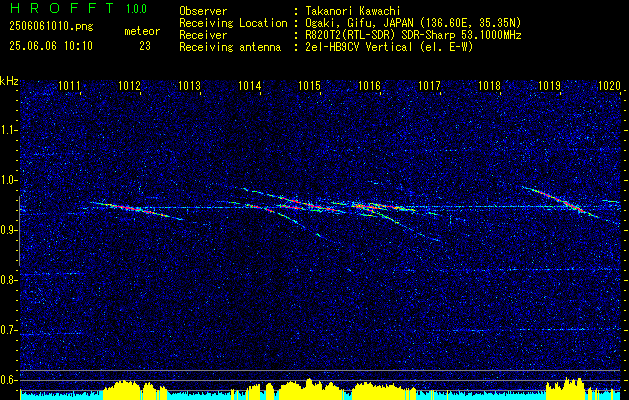
Task: Click the 0.8 frequency axis label
Action: point(8,280)
